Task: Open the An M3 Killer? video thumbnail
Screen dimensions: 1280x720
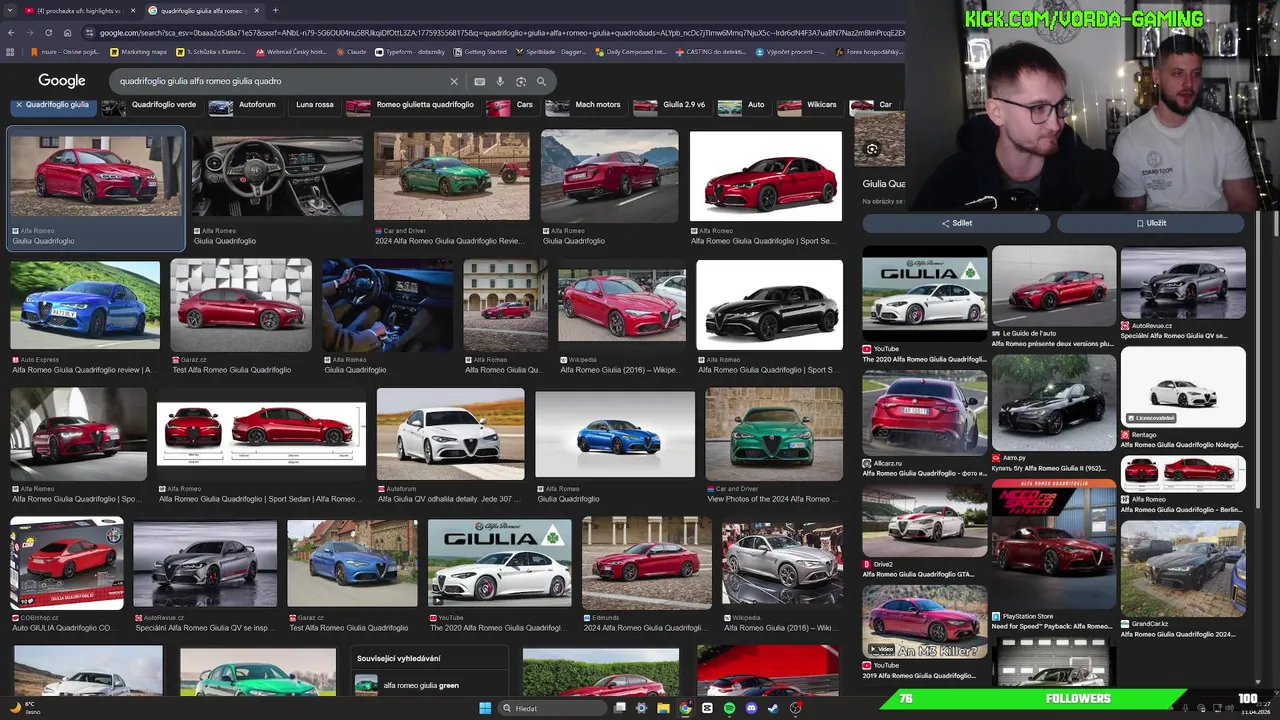Action: tap(925, 620)
